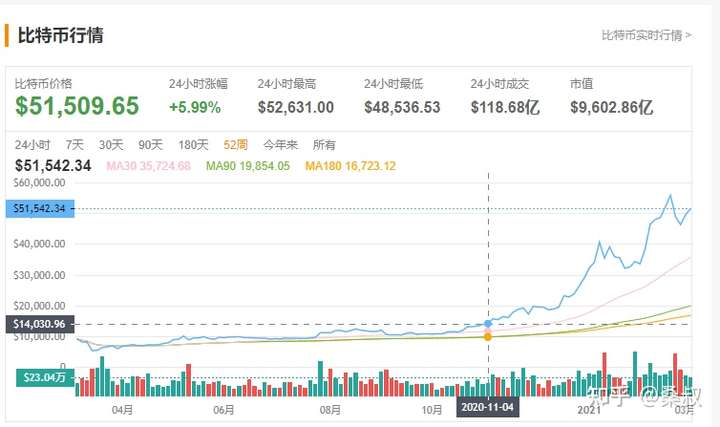
Task: Click the price-line peak near $55,000
Action: pos(670,196)
